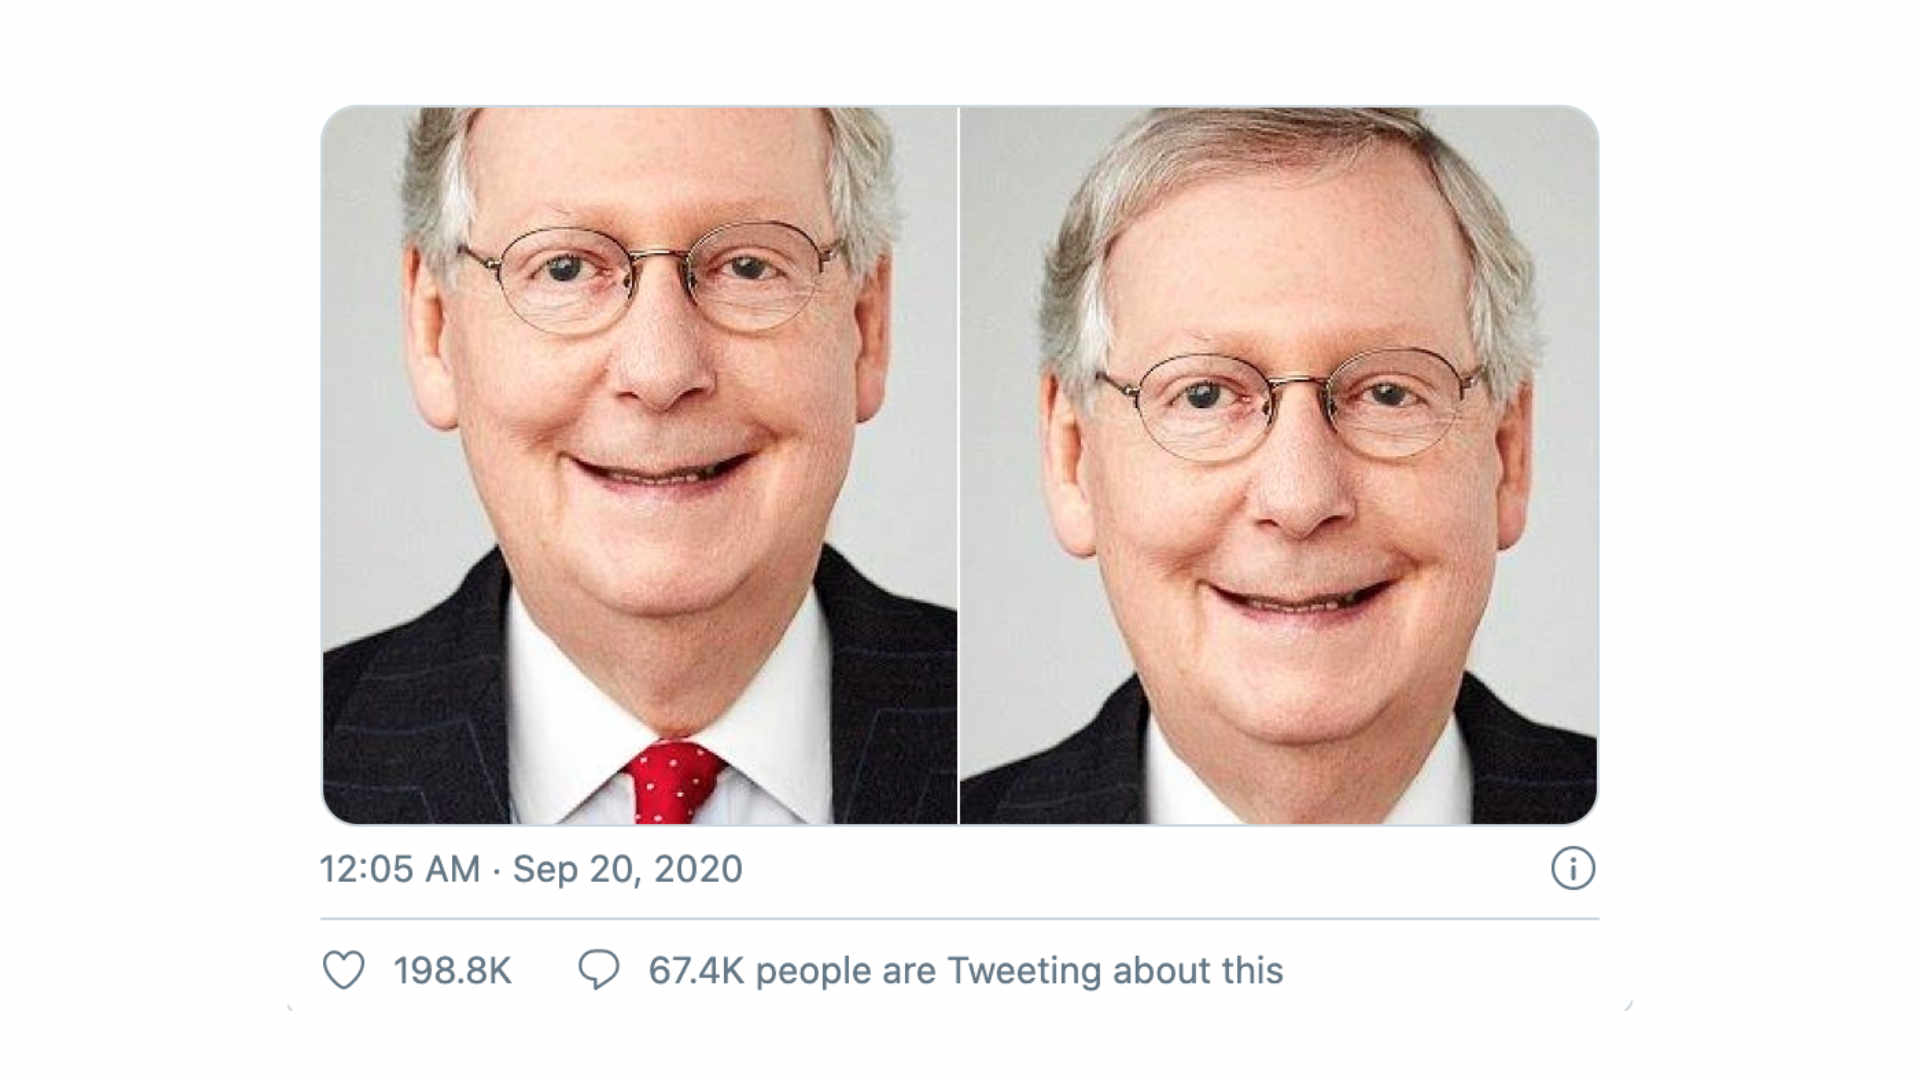Click the heart like icon

click(x=343, y=970)
